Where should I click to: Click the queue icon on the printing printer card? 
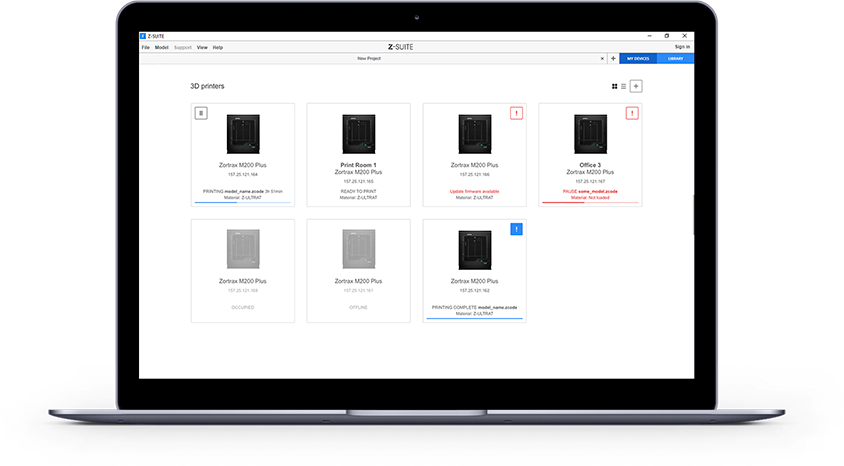[x=201, y=113]
